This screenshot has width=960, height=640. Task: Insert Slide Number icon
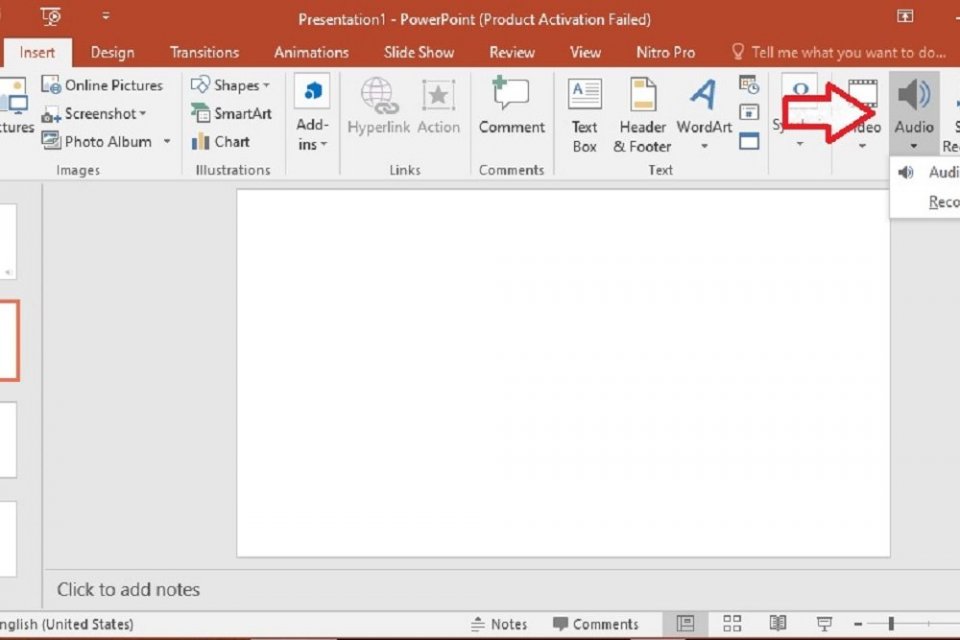[x=749, y=113]
